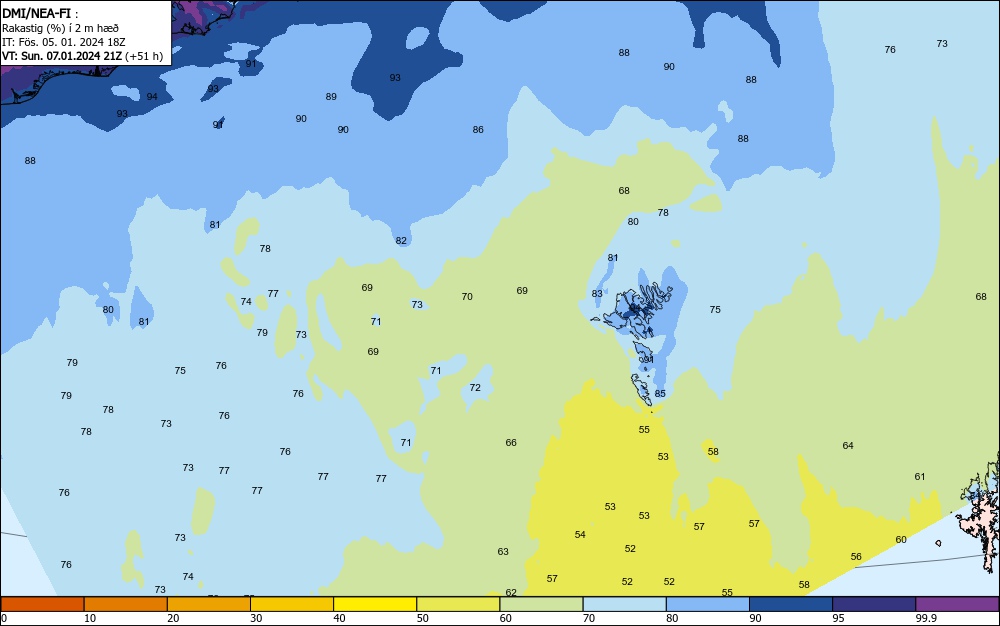Click the "40" legend scale label
This screenshot has height=626, width=1000.
[x=339, y=618]
